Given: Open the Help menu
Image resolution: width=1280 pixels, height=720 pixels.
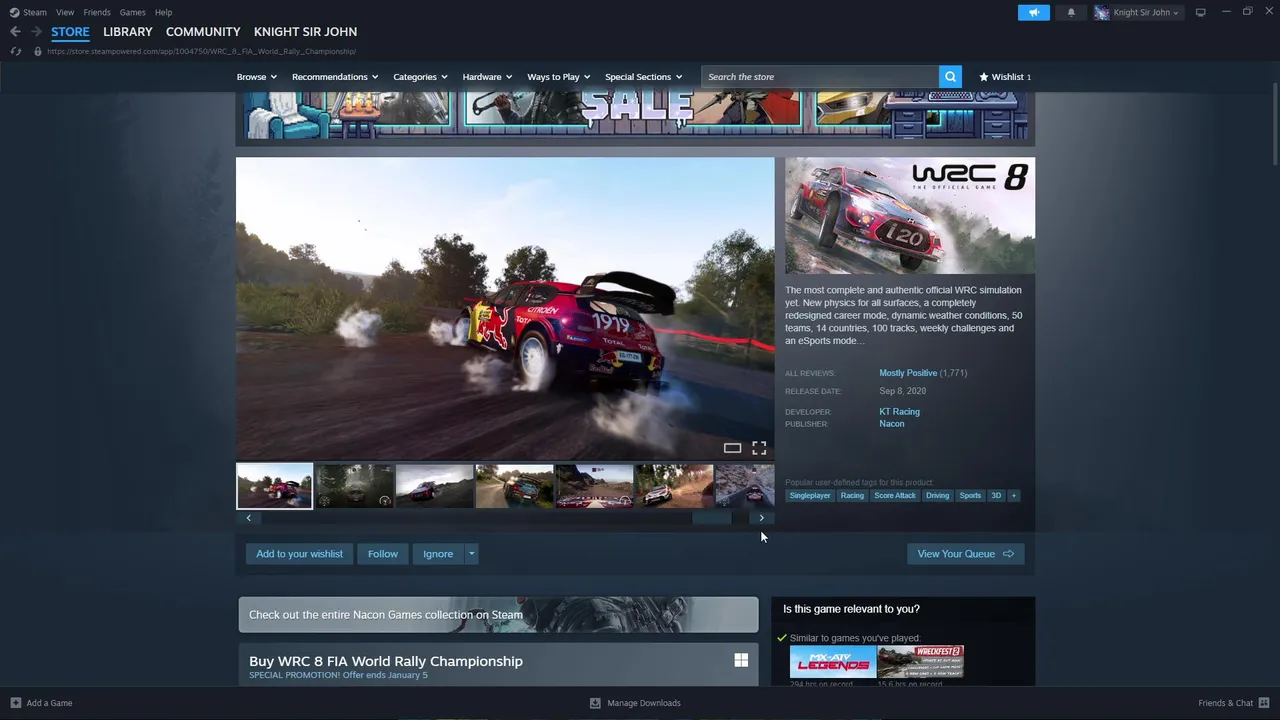Looking at the screenshot, I should (163, 12).
